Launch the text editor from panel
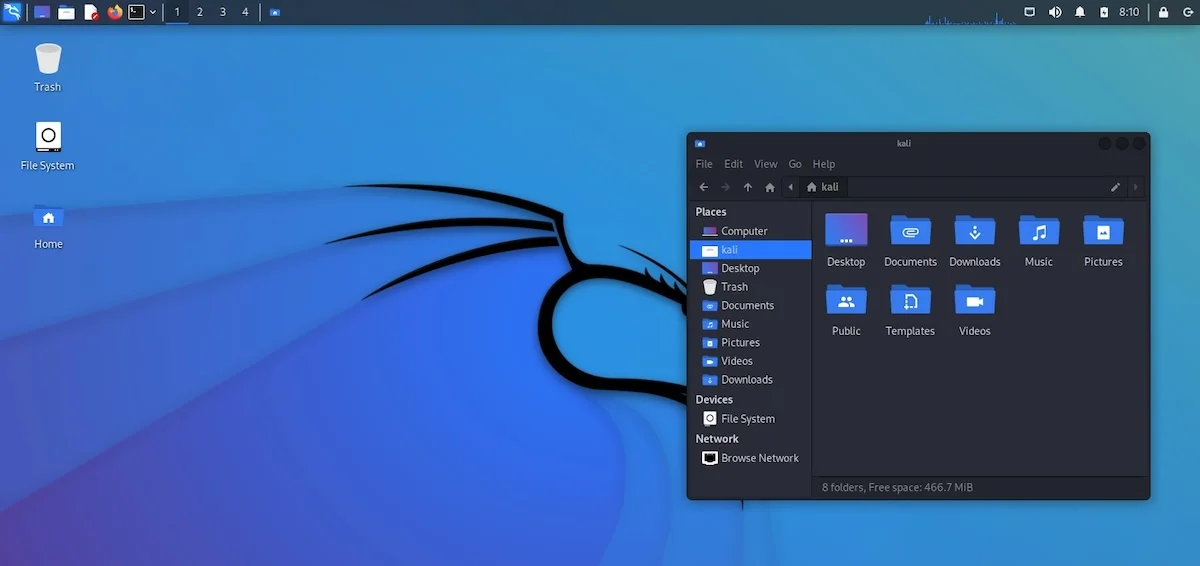This screenshot has height=566, width=1200. 91,12
